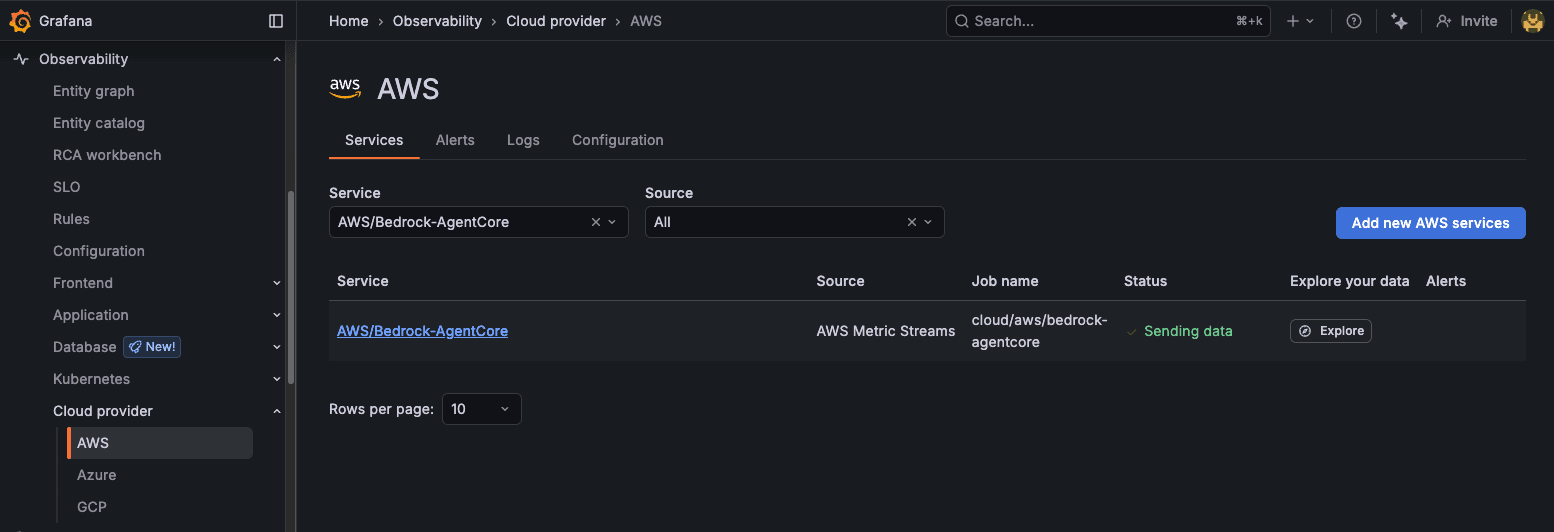The width and height of the screenshot is (1554, 532).
Task: Open the Grafana Assistant sparkle icon
Action: click(1399, 21)
